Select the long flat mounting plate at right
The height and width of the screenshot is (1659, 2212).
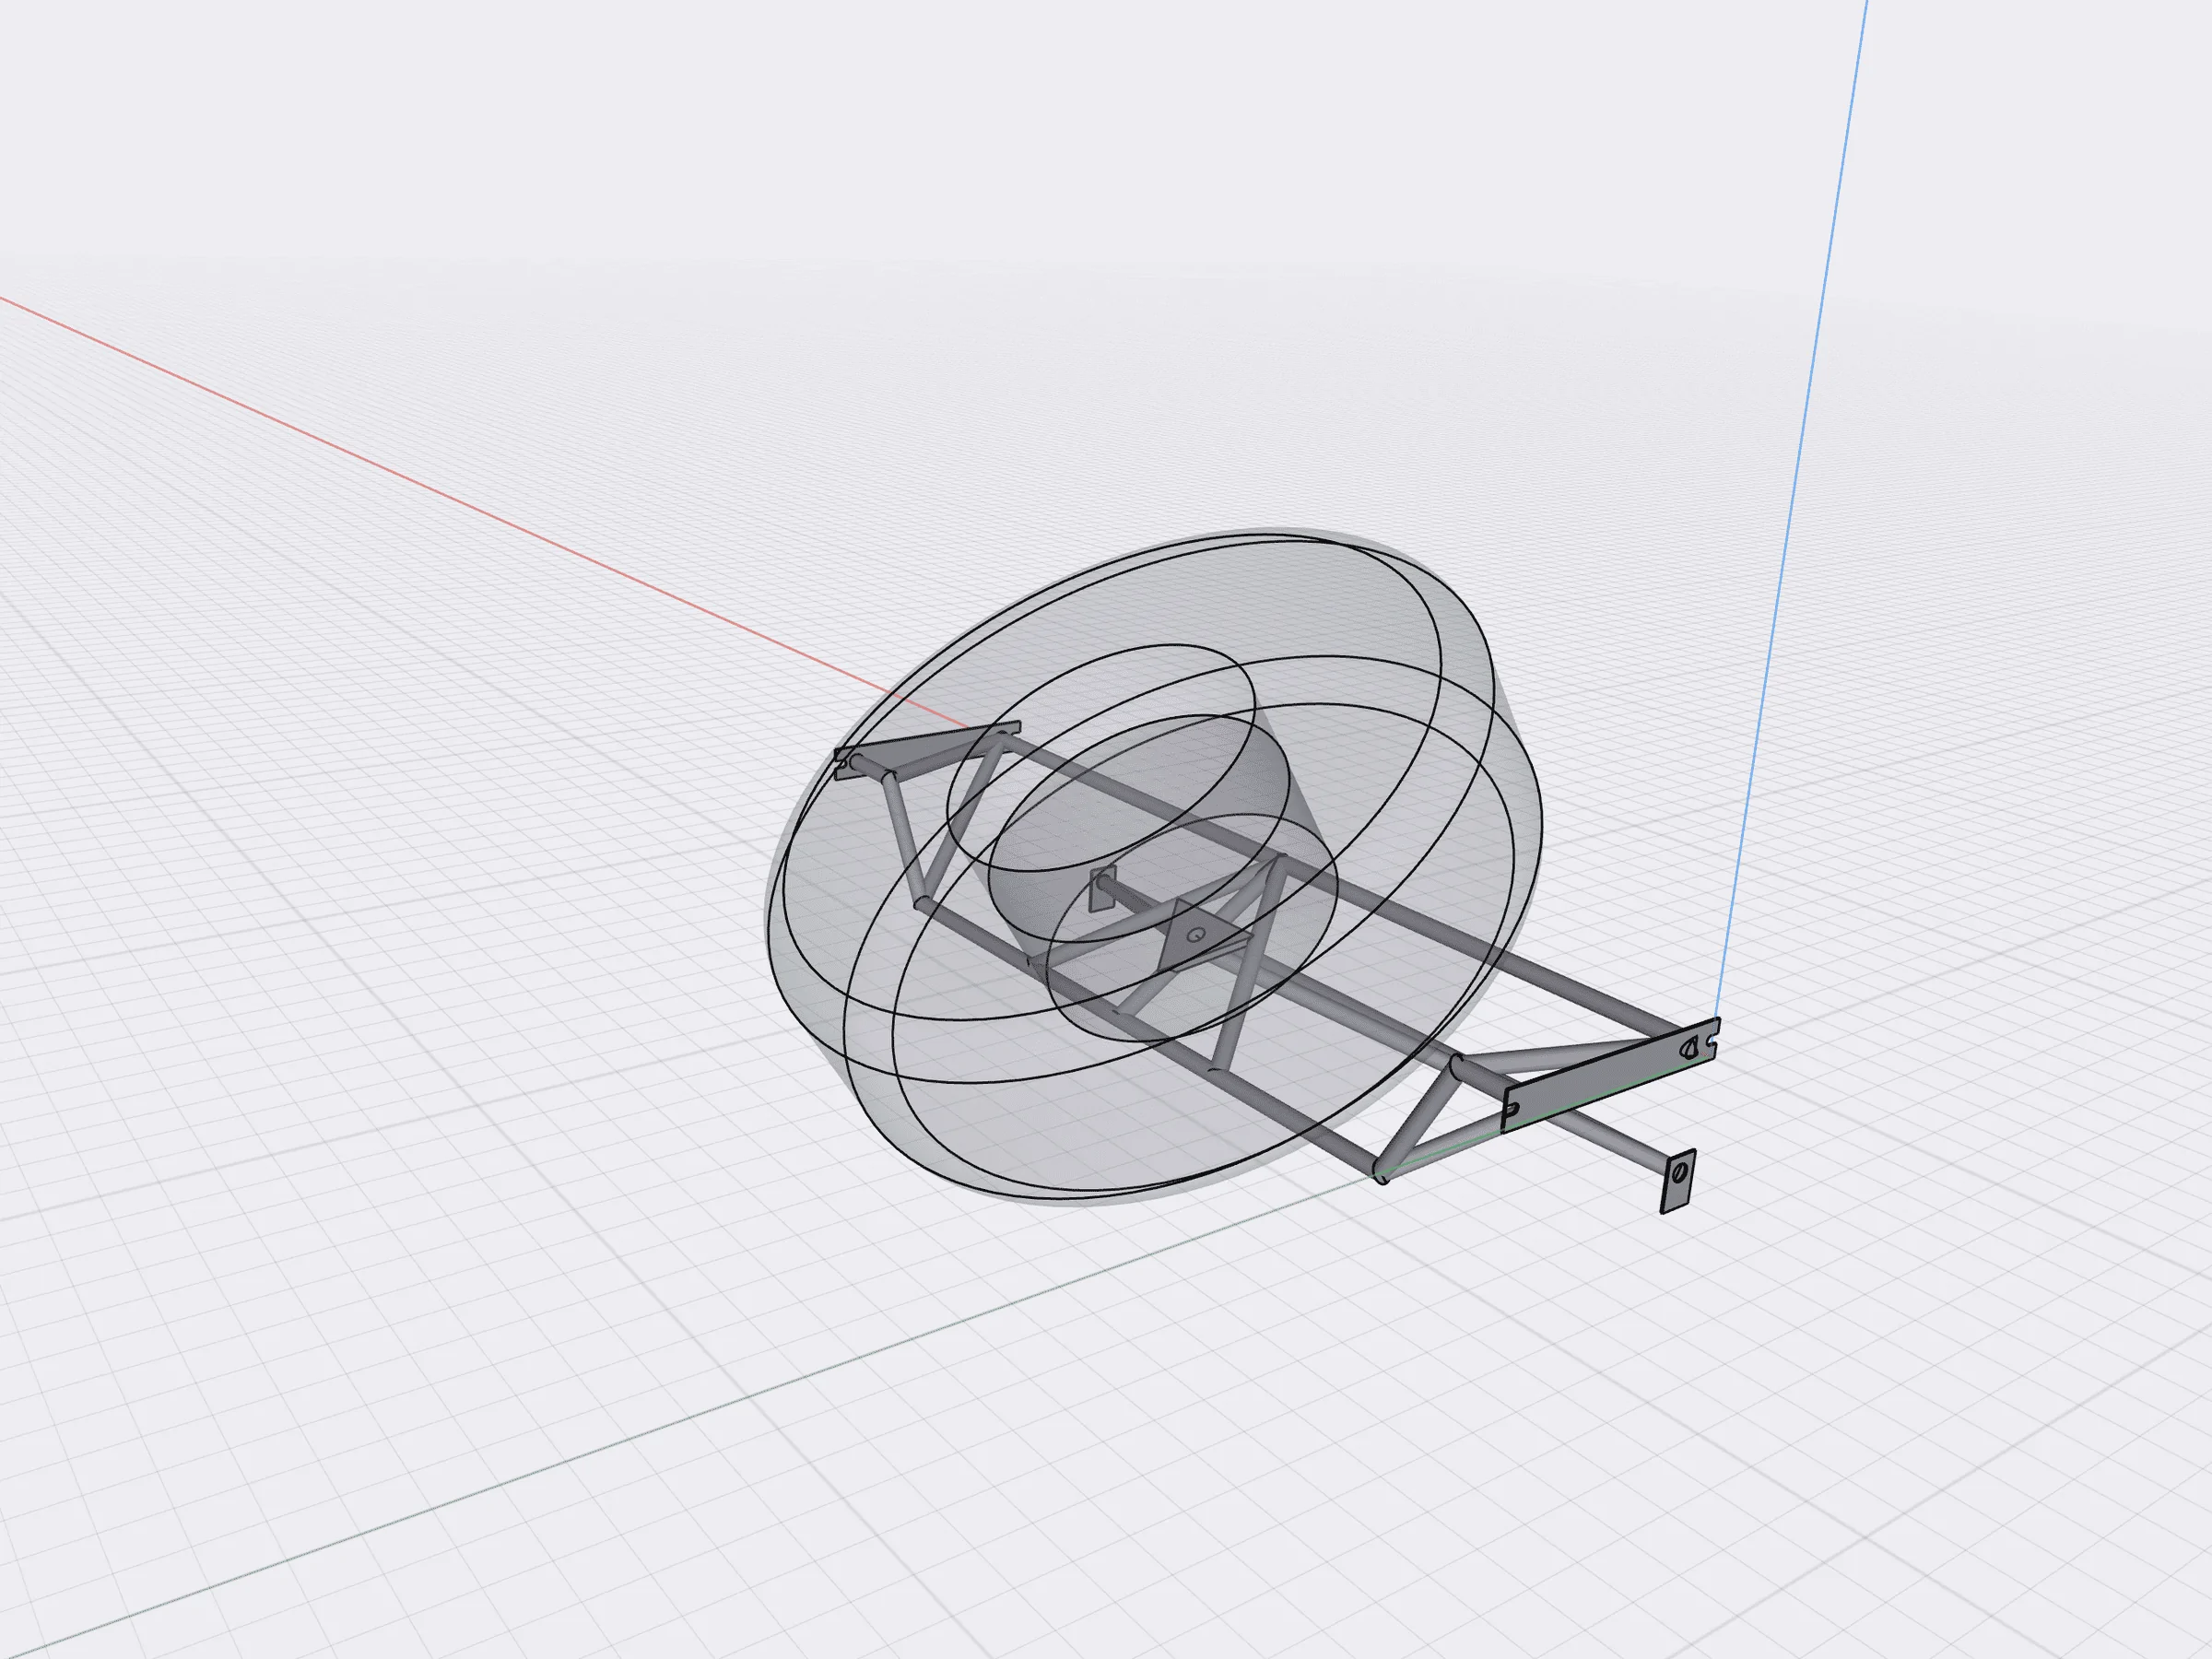pos(1610,1074)
